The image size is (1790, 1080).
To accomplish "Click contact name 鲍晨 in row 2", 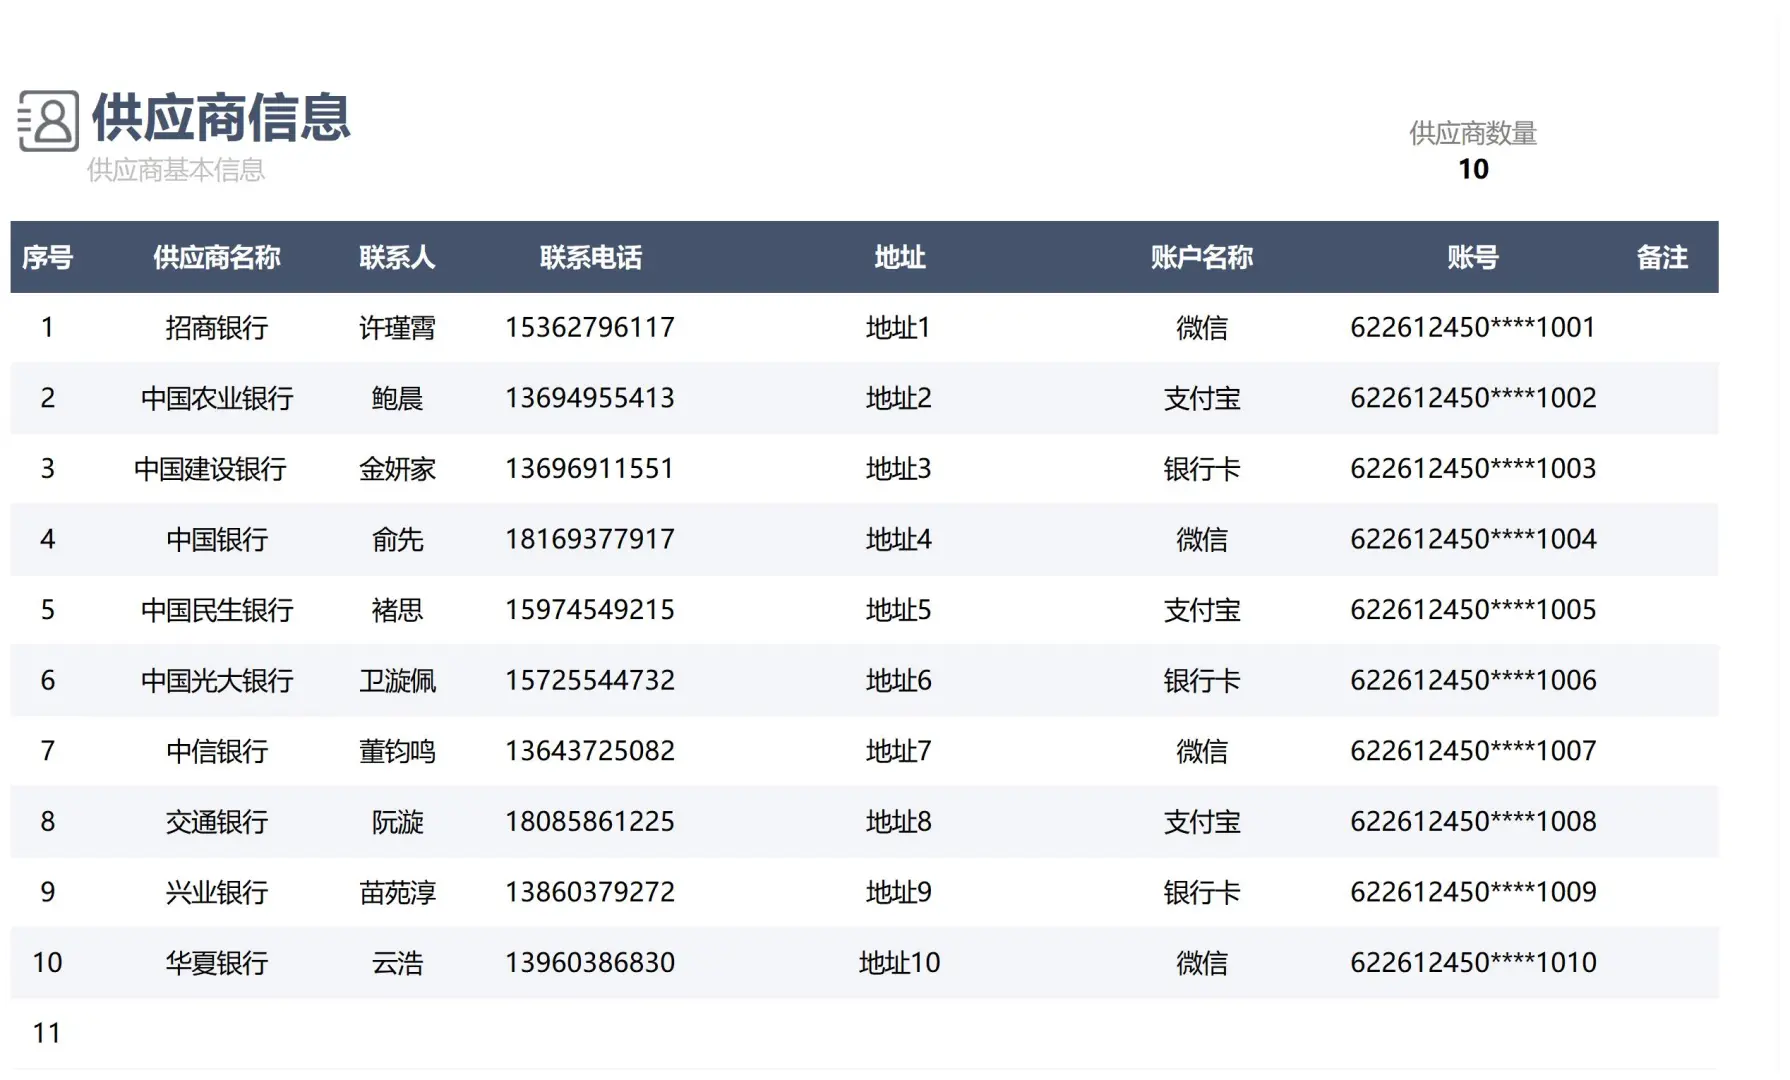I will pyautogui.click(x=396, y=398).
